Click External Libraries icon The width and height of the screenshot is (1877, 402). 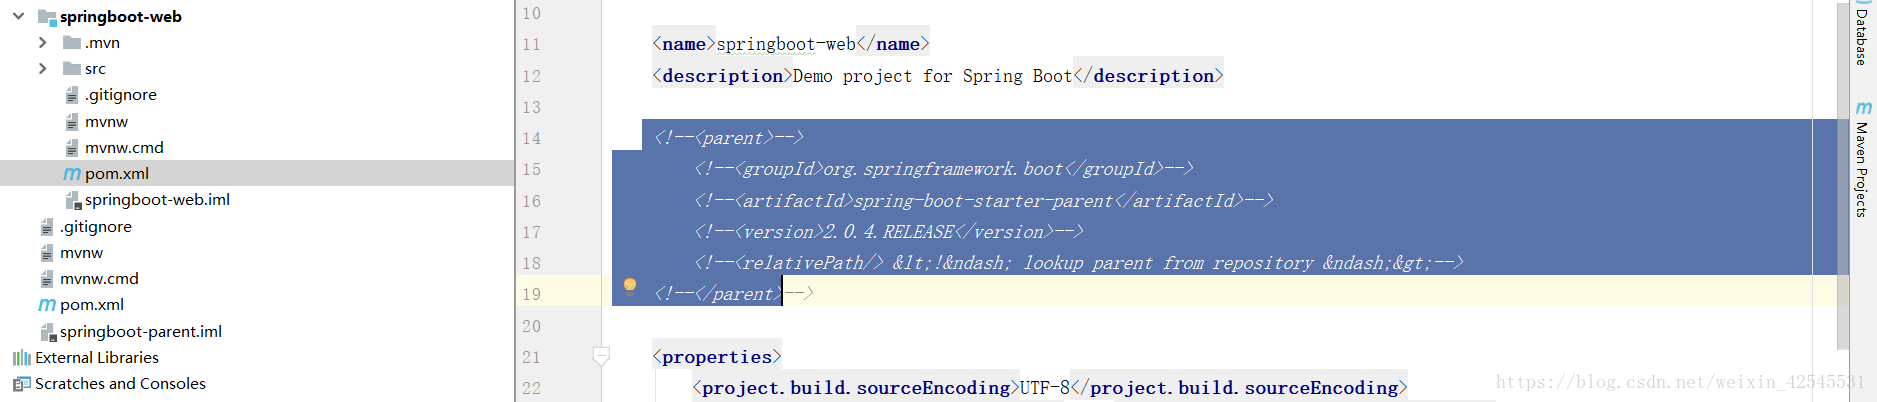21,358
